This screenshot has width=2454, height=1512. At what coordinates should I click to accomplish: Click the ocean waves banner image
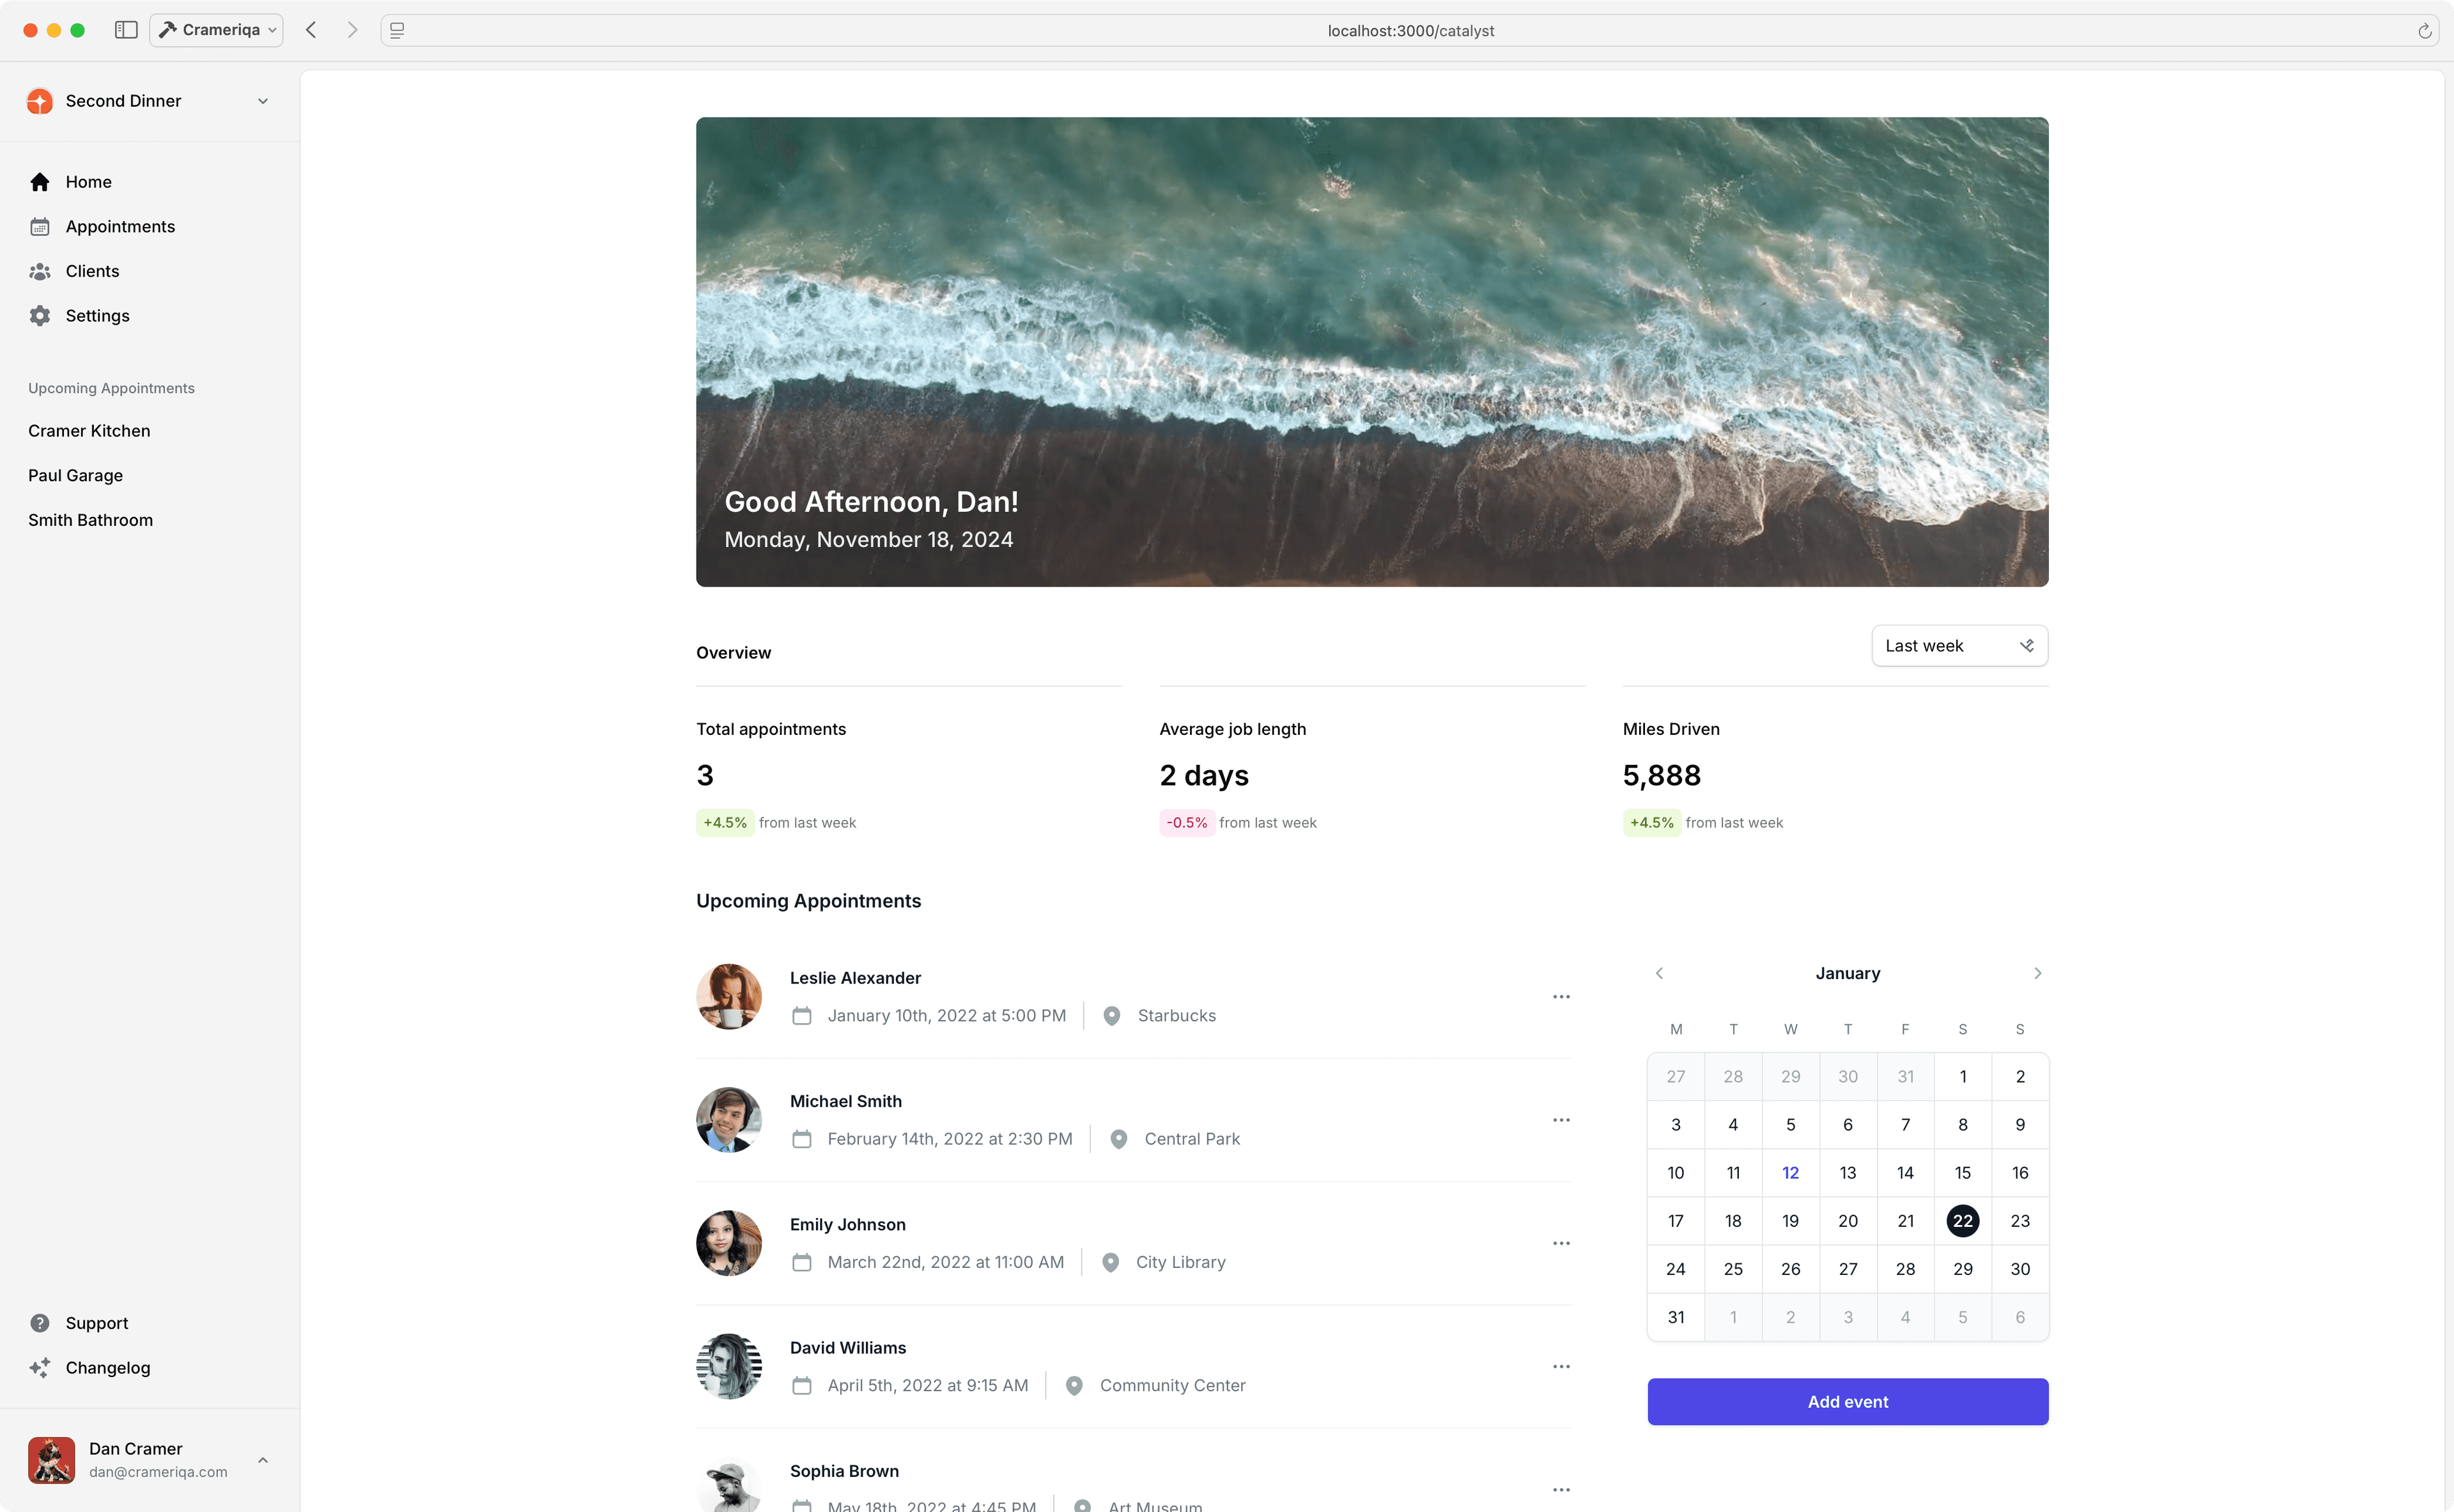[x=1372, y=352]
